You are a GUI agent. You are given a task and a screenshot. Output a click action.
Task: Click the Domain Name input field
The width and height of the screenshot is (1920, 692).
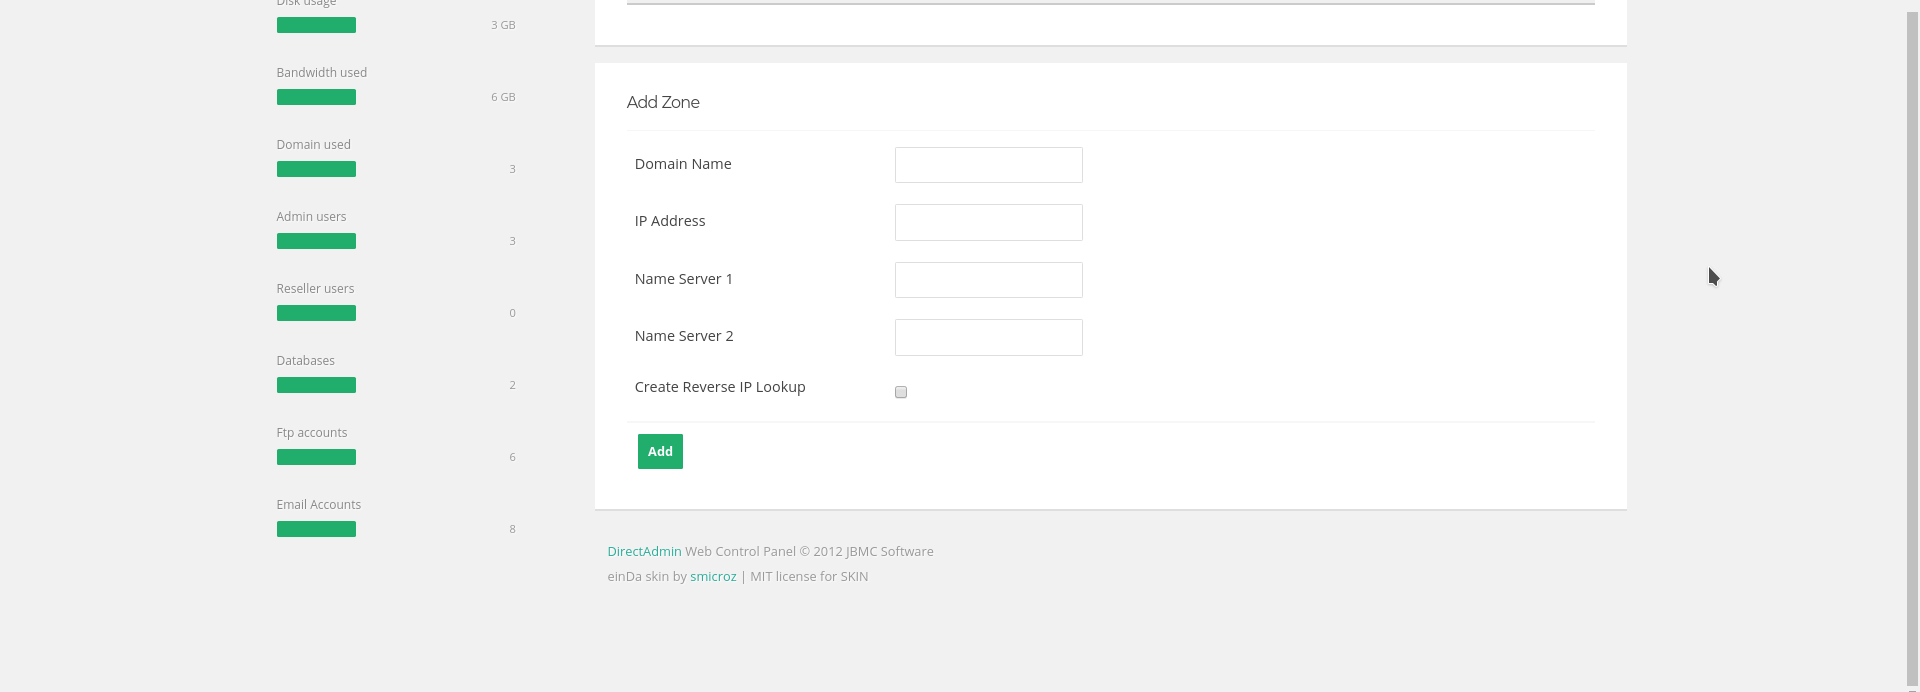[x=988, y=165]
